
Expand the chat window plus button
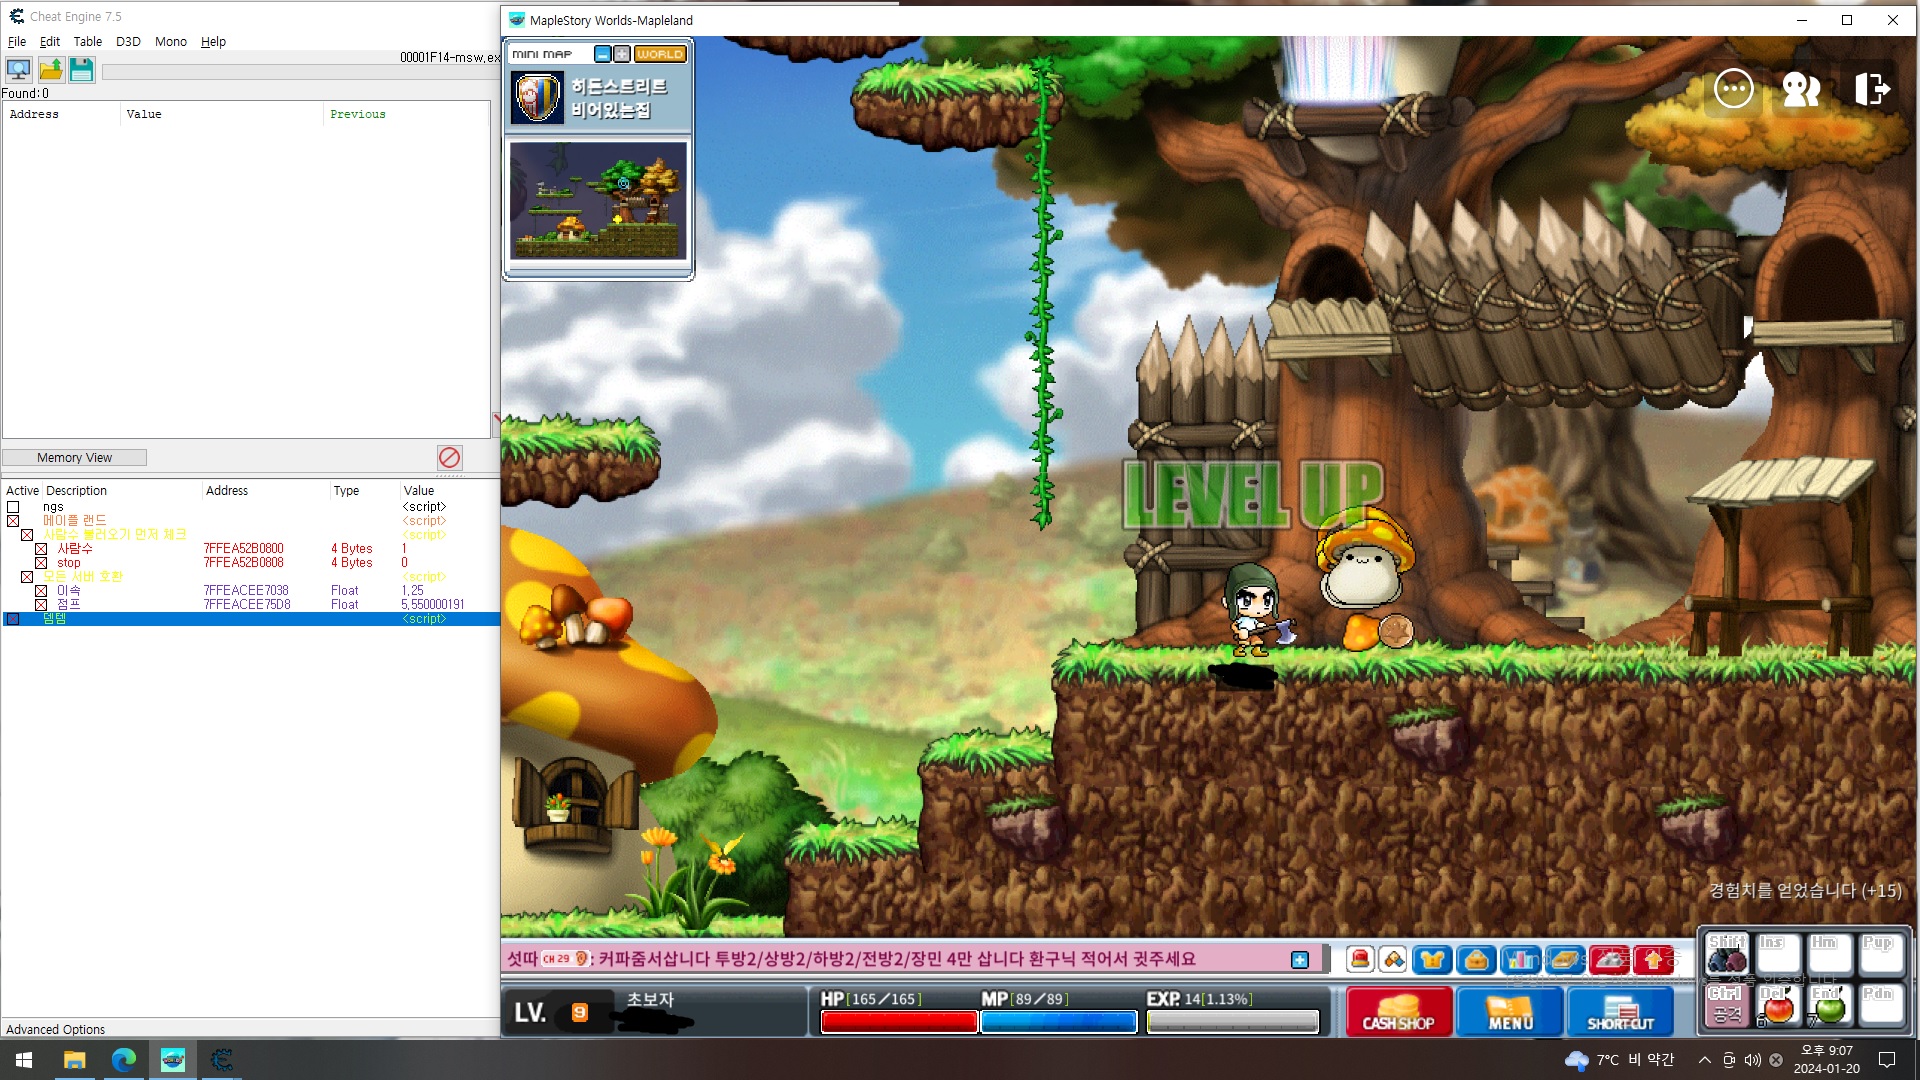pos(1299,960)
